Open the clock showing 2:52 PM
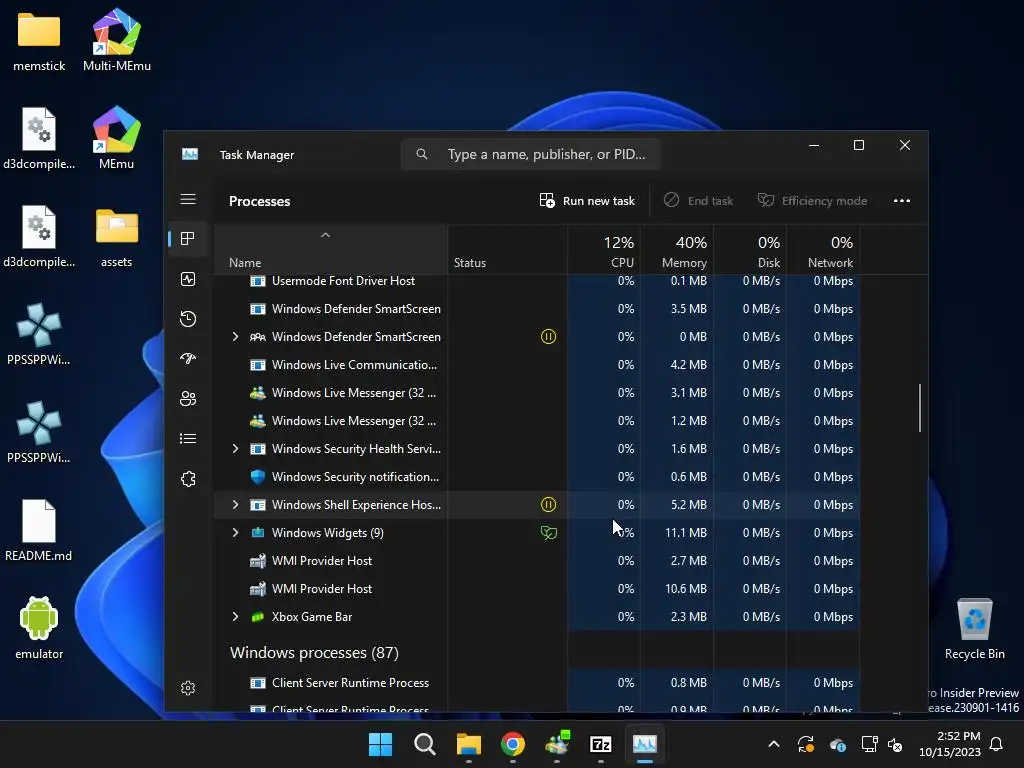Image resolution: width=1024 pixels, height=768 pixels. [950, 744]
